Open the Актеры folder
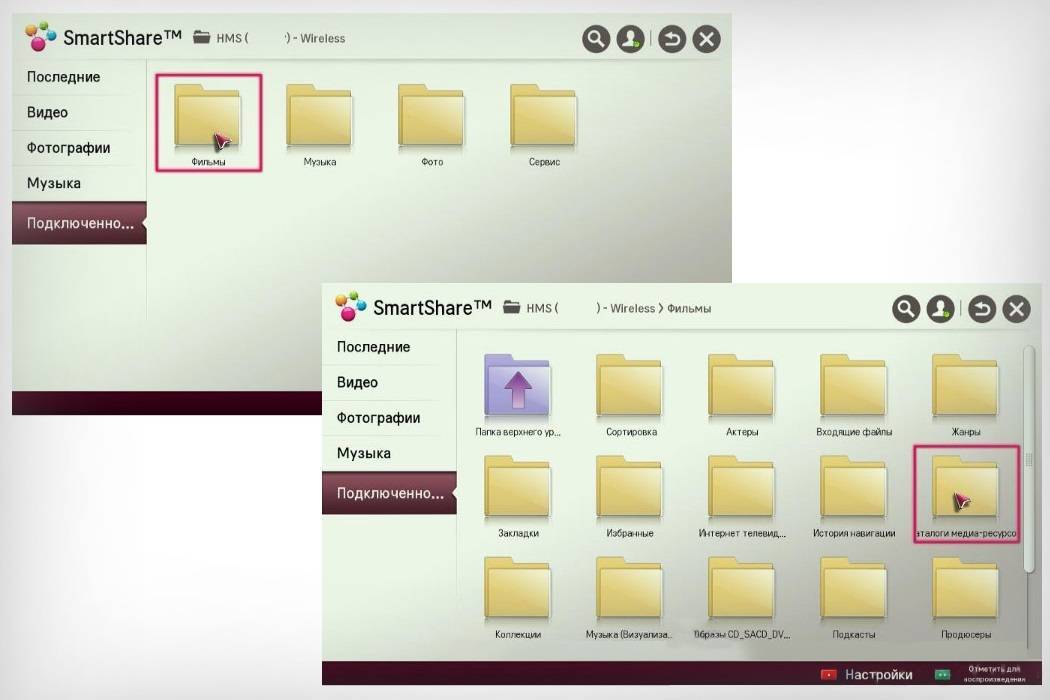Image resolution: width=1050 pixels, height=700 pixels. [x=742, y=390]
